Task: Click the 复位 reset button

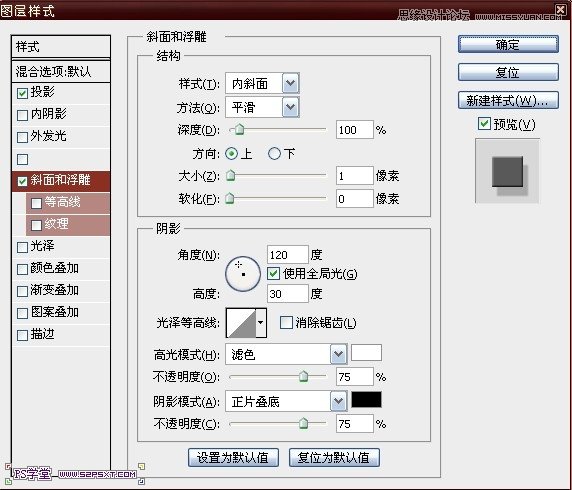Action: pos(508,72)
